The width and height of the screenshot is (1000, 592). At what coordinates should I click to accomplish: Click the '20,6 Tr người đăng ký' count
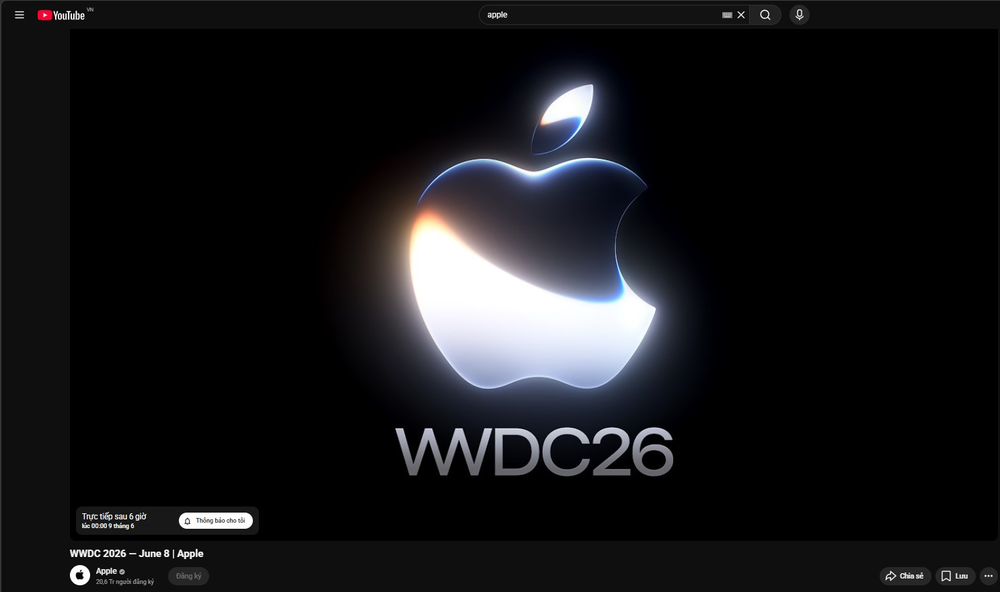click(x=125, y=582)
